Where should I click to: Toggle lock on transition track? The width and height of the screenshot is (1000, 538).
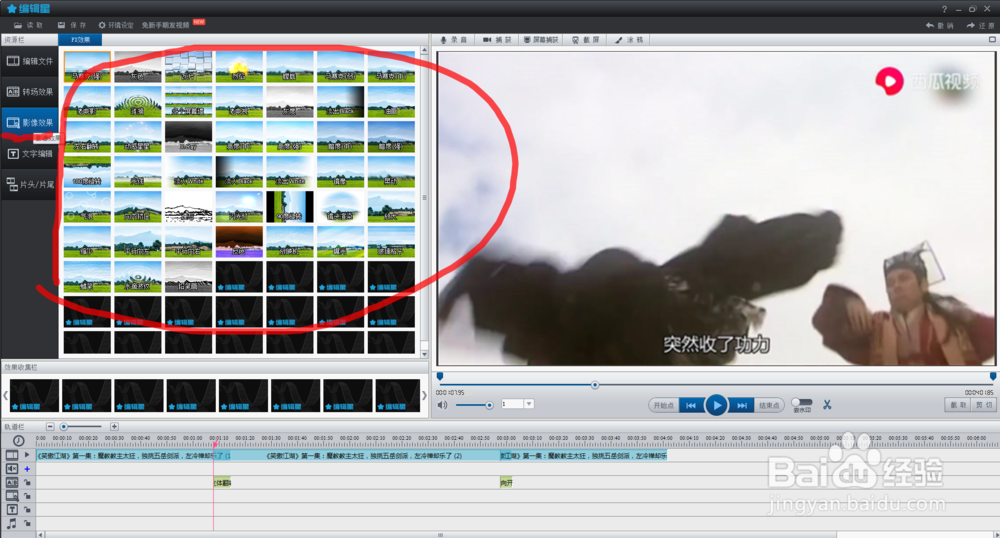27,483
